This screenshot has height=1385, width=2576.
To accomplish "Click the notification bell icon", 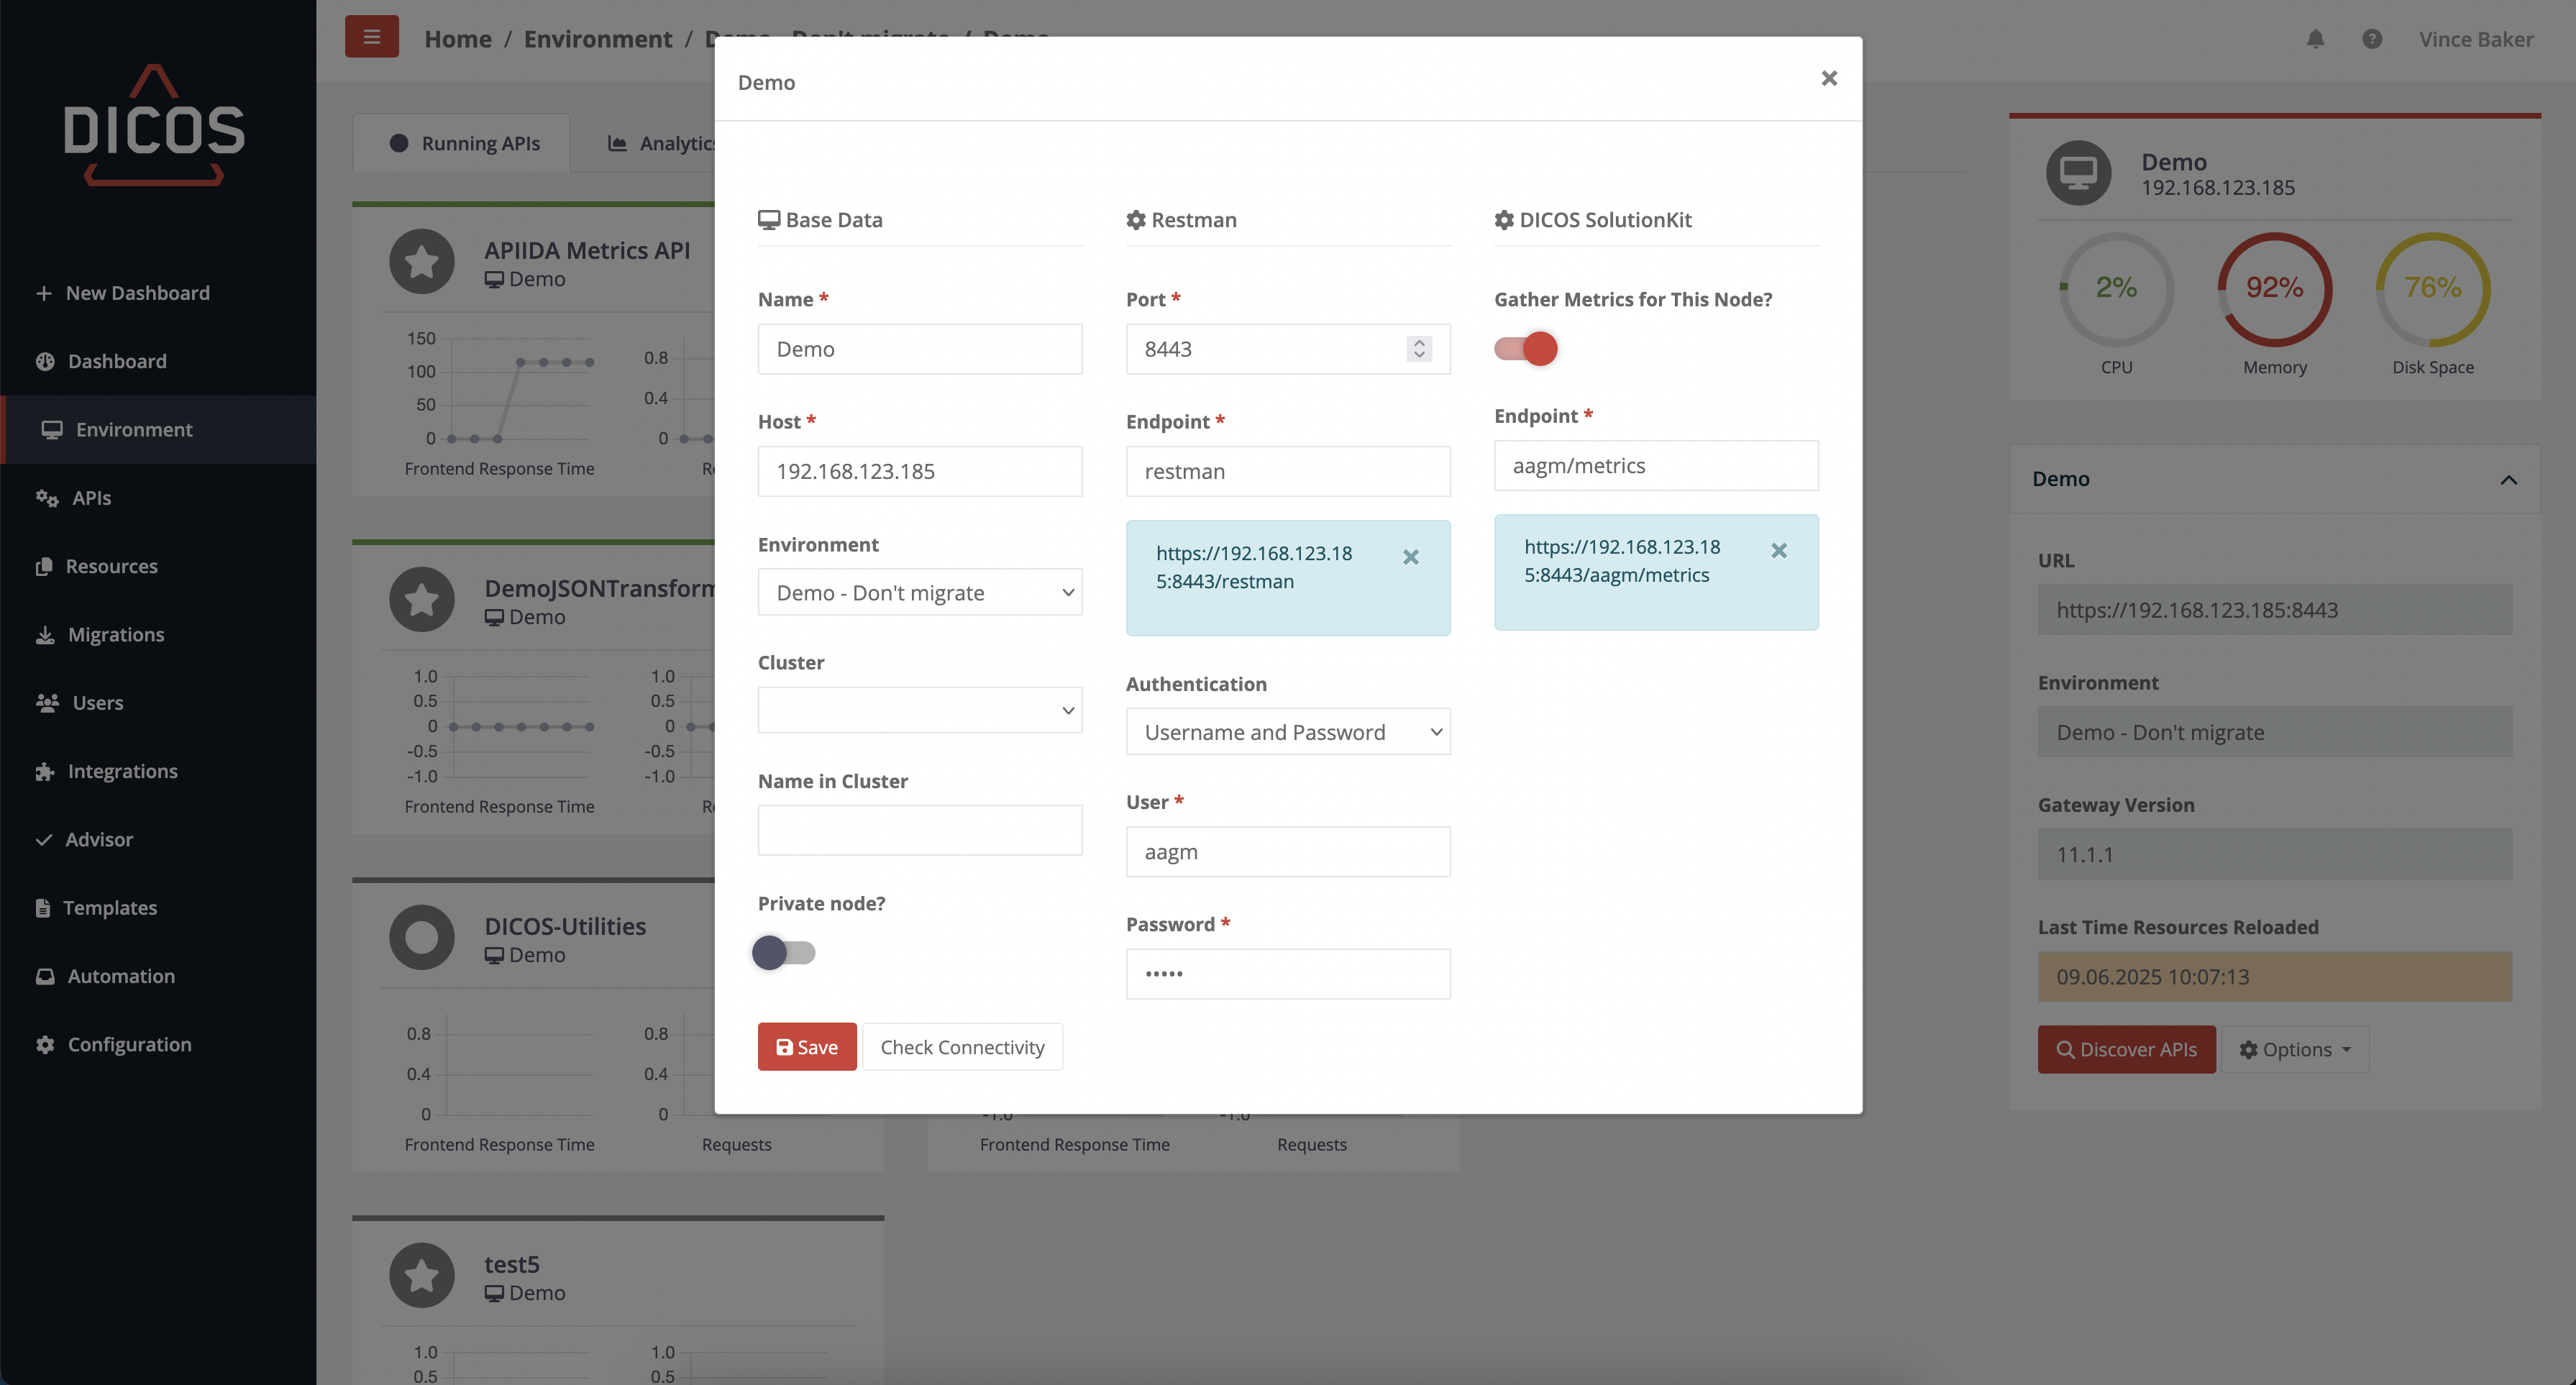I will tap(2315, 39).
